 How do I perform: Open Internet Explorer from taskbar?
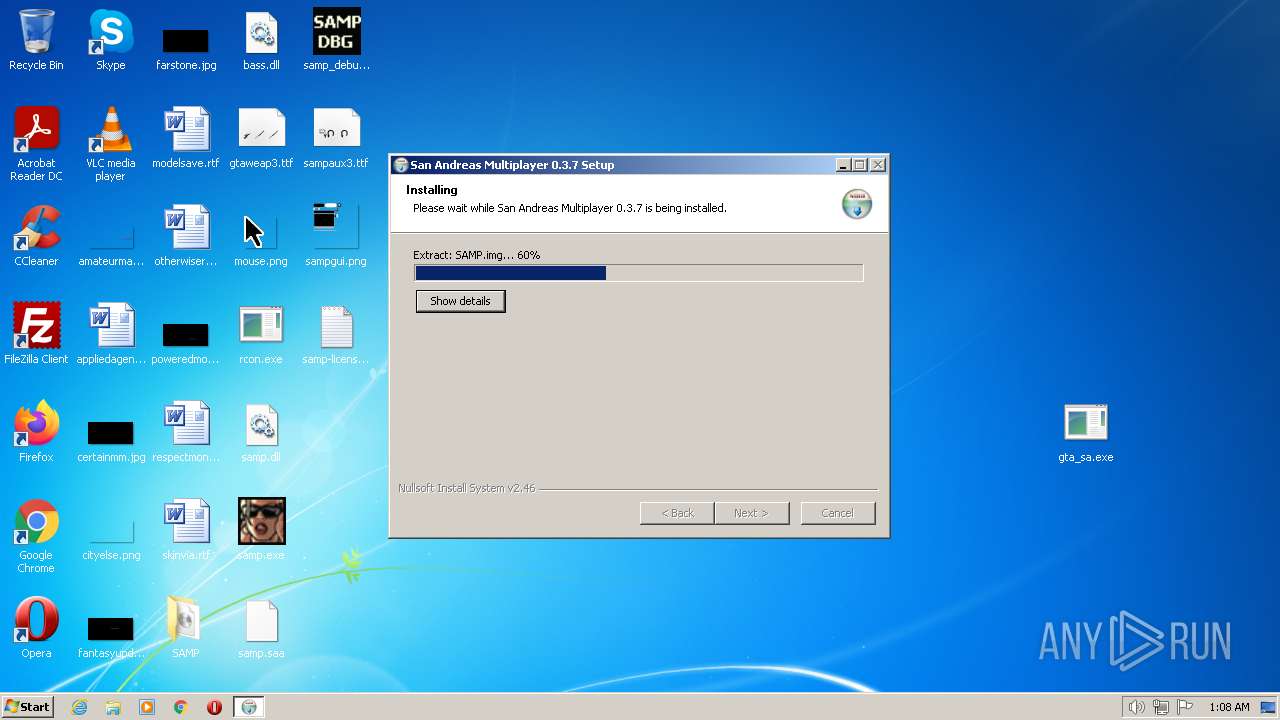(x=80, y=707)
